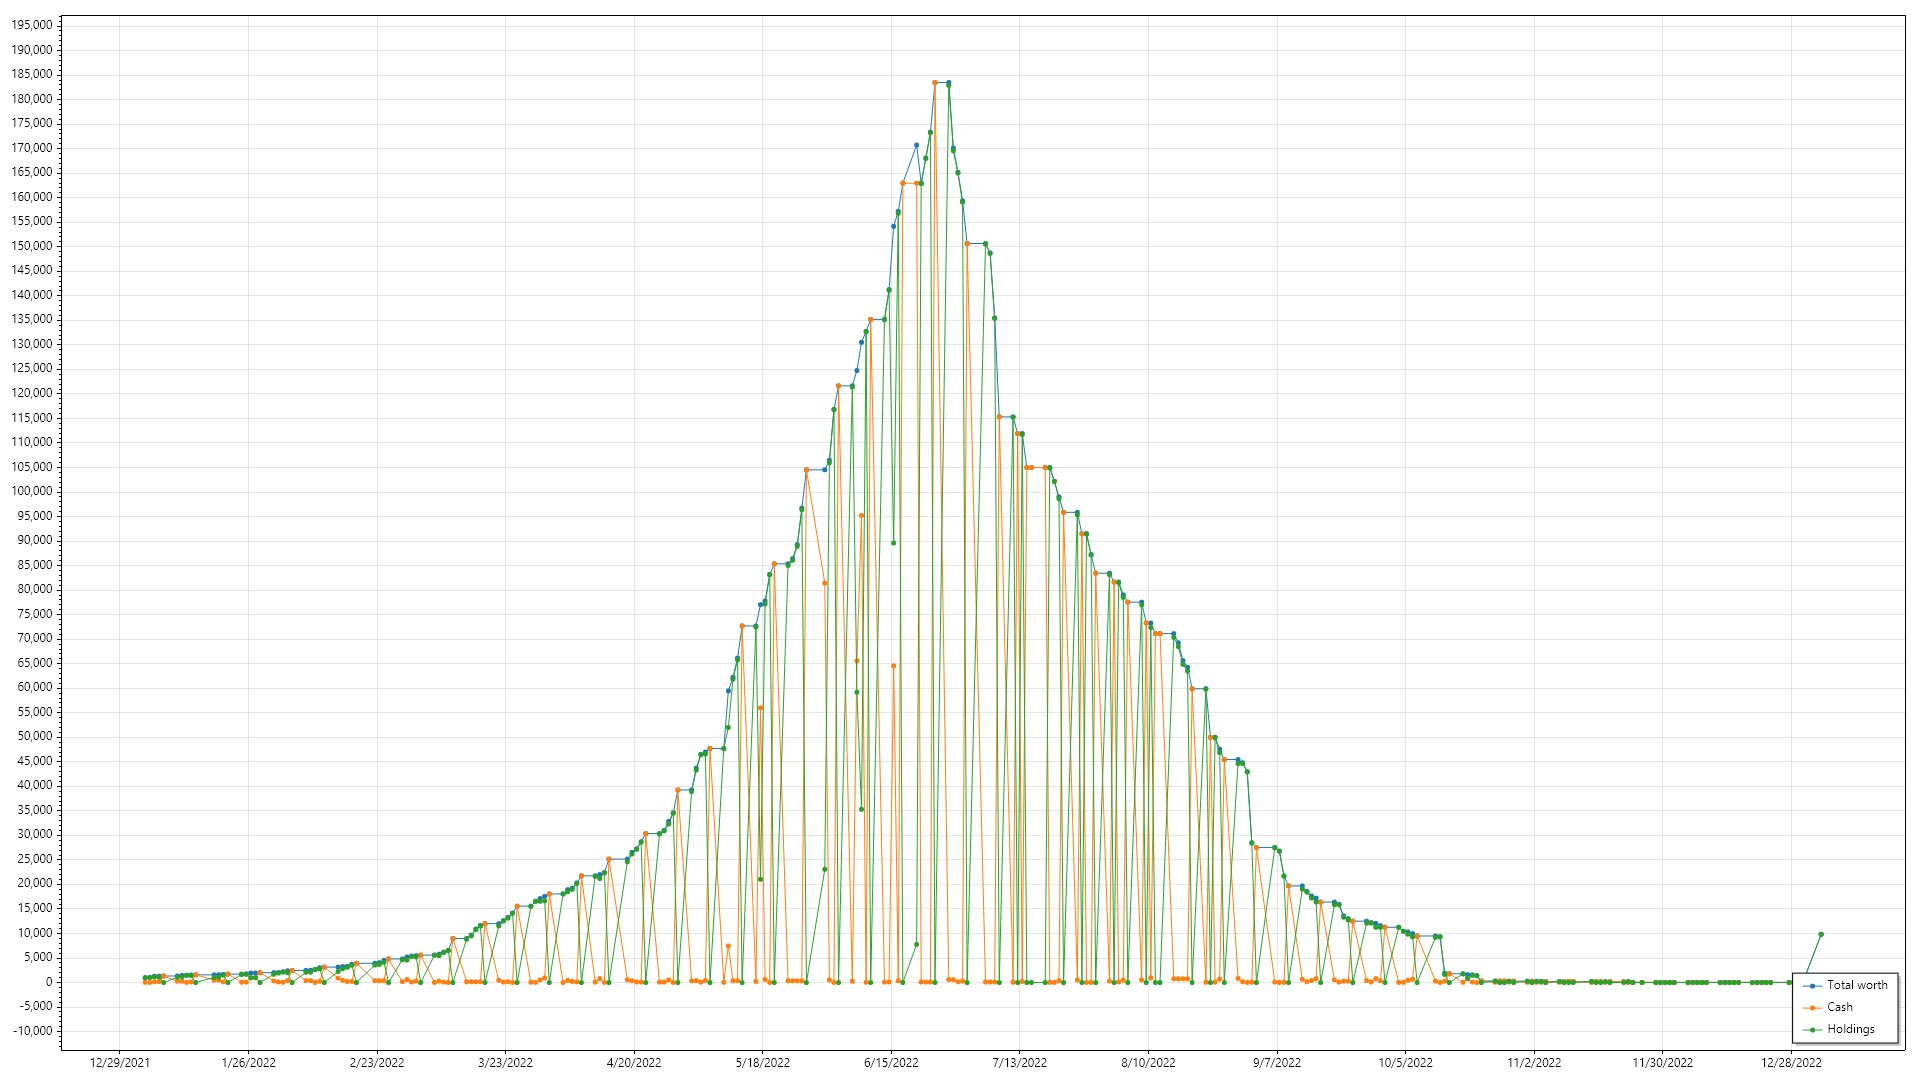Image resolution: width=1920 pixels, height=1080 pixels.
Task: Click the 3/23/2022 x-axis date label
Action: tap(505, 1063)
